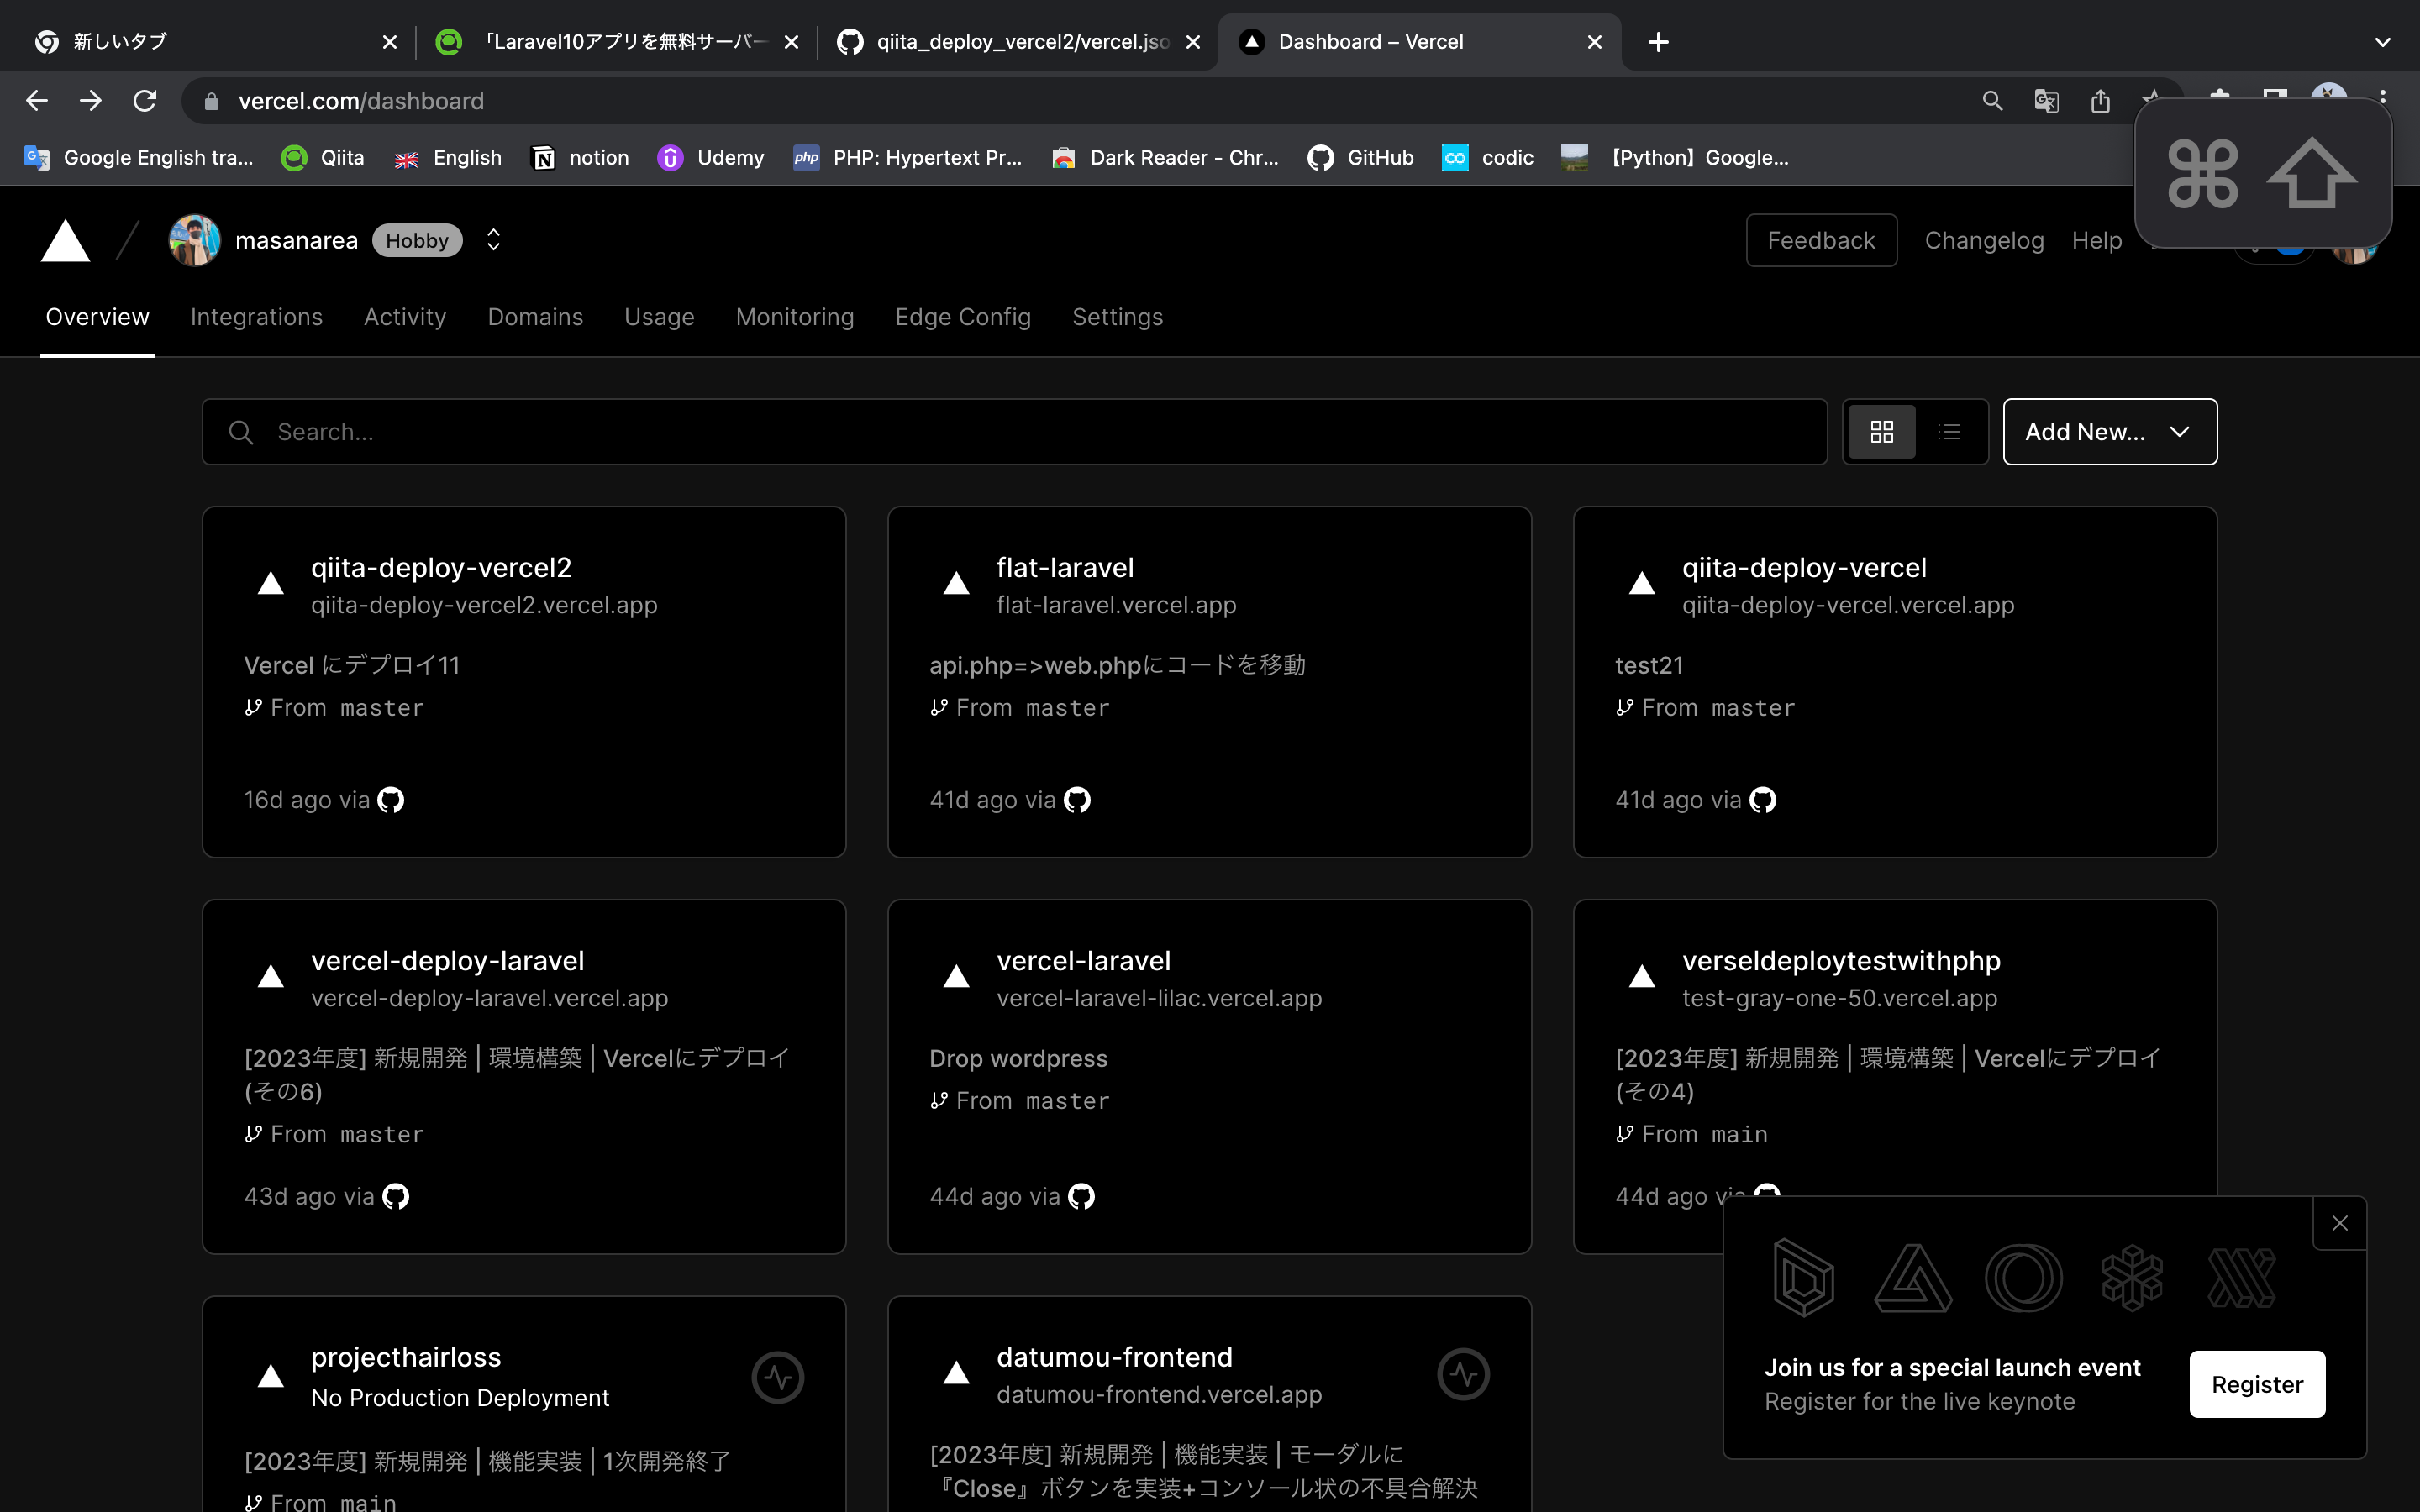
Task: Switch to the Edge Config tab
Action: pyautogui.click(x=963, y=317)
